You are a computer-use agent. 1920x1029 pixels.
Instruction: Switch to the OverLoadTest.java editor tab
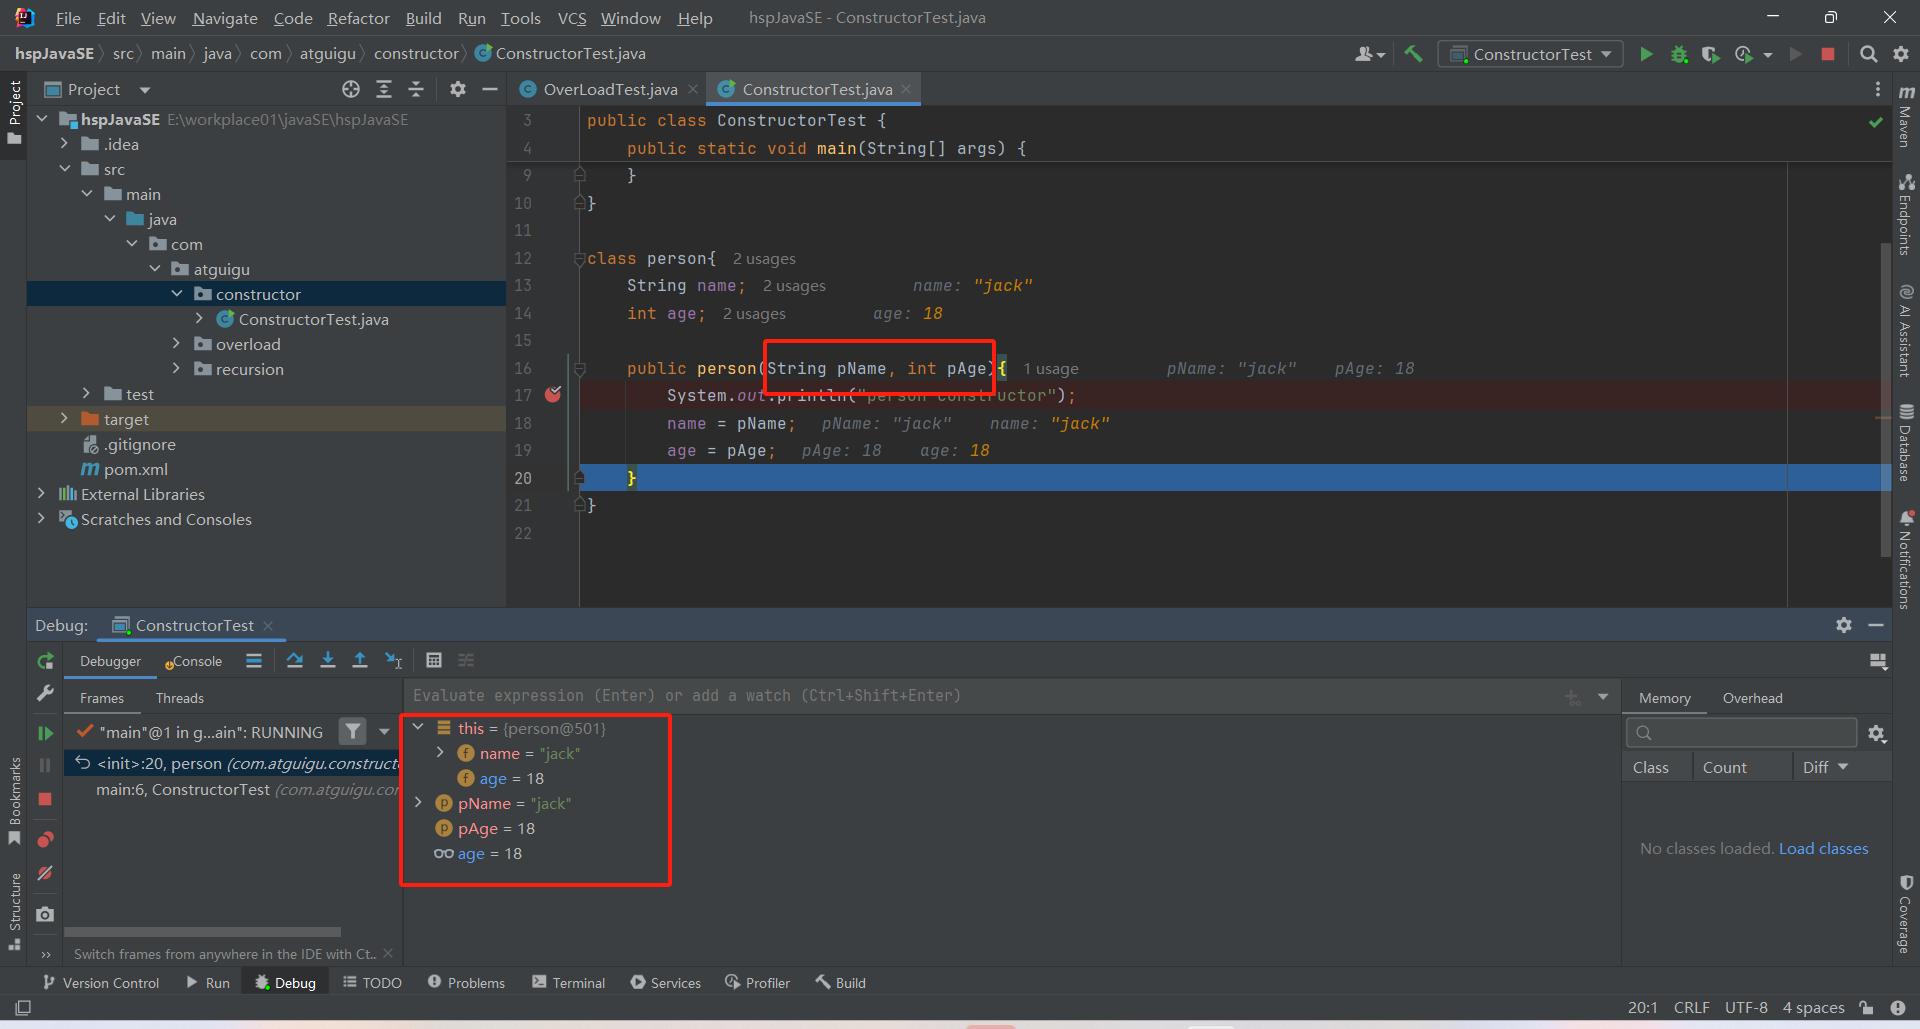coord(609,89)
